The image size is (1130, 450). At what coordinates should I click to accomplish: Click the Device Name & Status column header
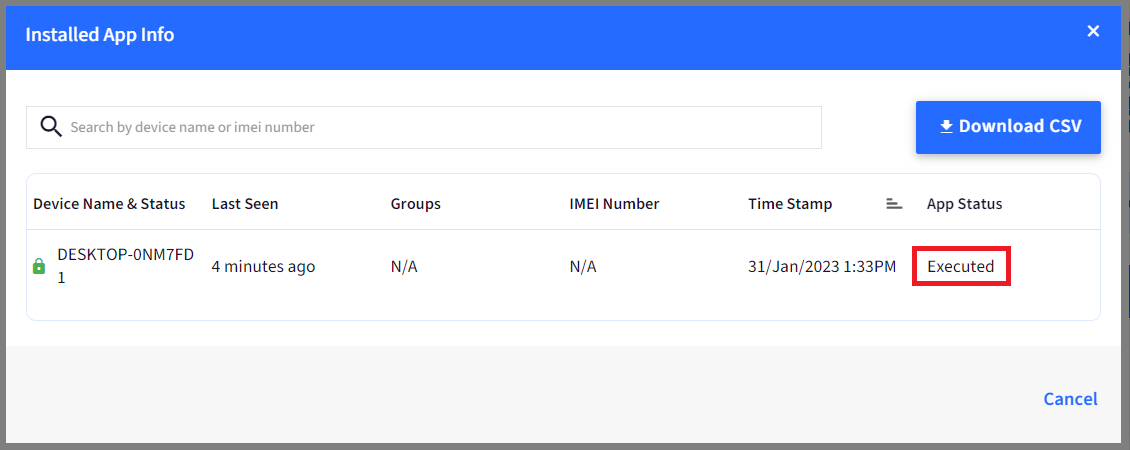click(109, 204)
